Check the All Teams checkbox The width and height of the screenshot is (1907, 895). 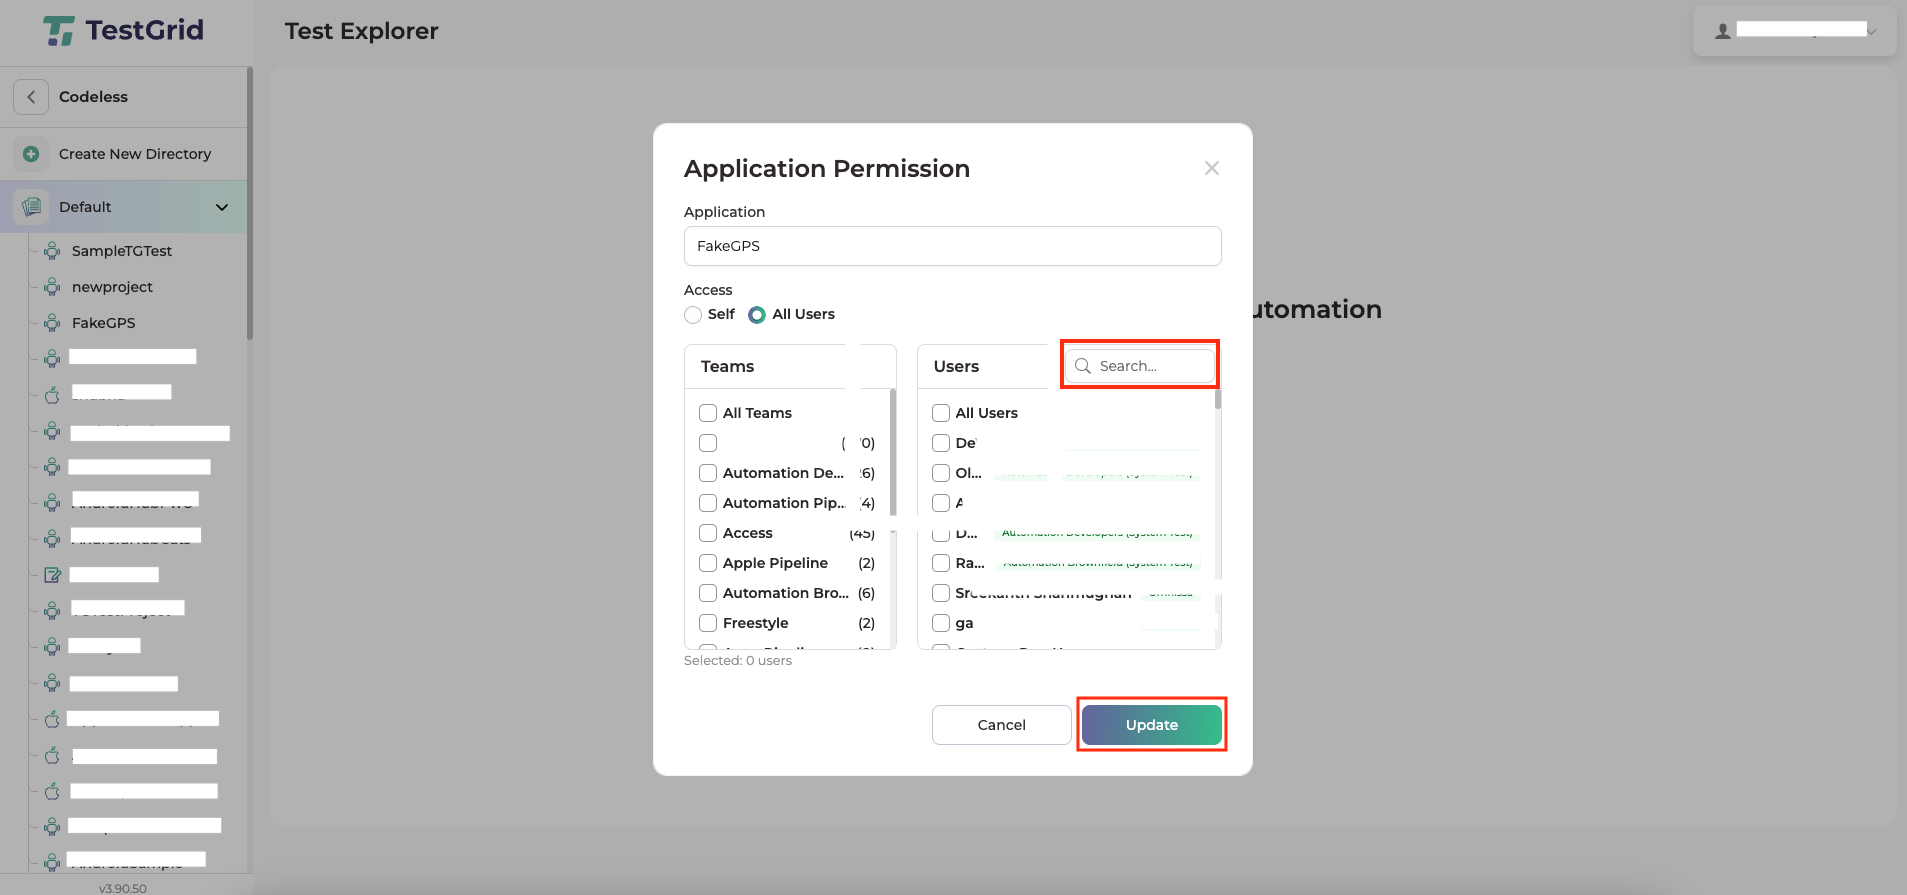[x=708, y=413]
